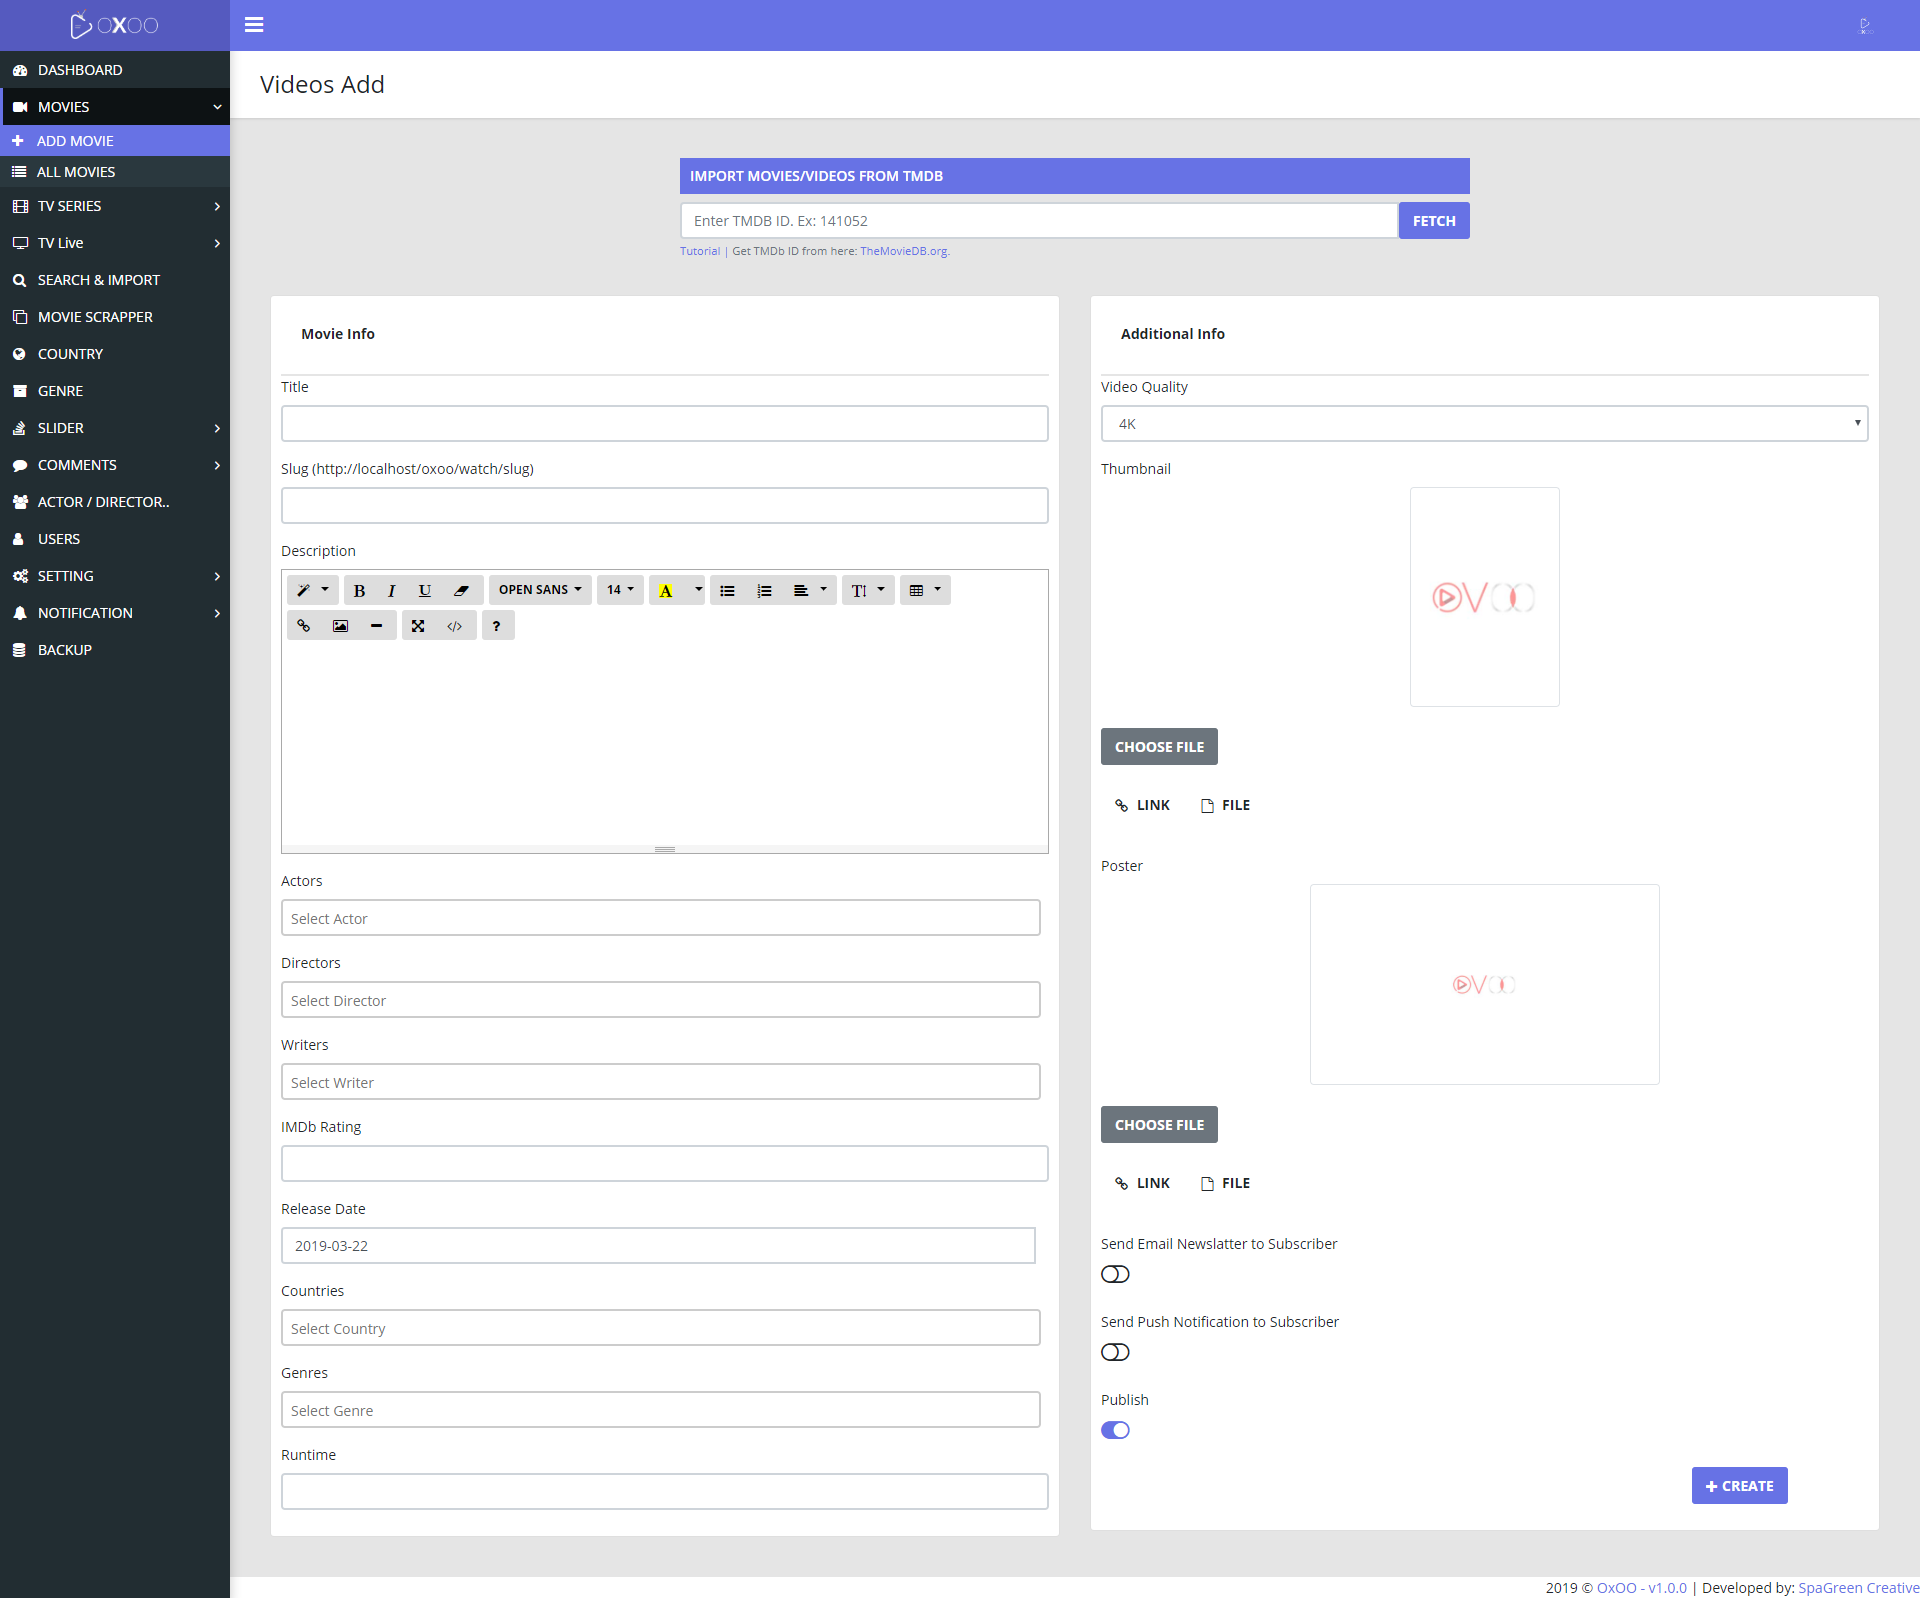Open All Movies in sidebar
The width and height of the screenshot is (1920, 1598).
click(x=76, y=172)
